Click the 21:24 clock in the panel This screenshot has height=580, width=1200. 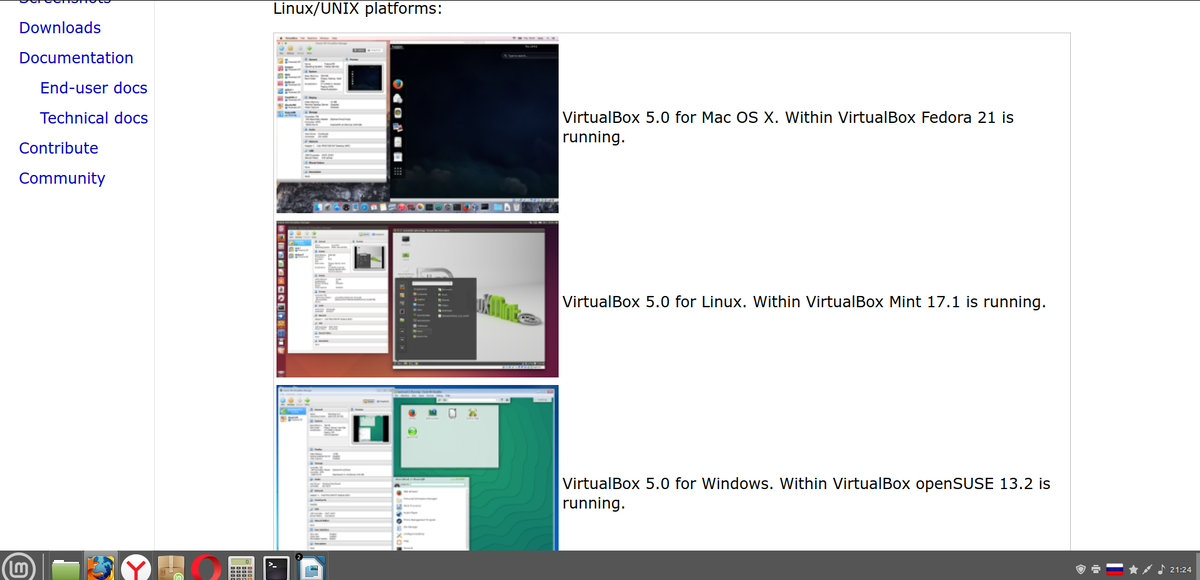click(x=1181, y=569)
